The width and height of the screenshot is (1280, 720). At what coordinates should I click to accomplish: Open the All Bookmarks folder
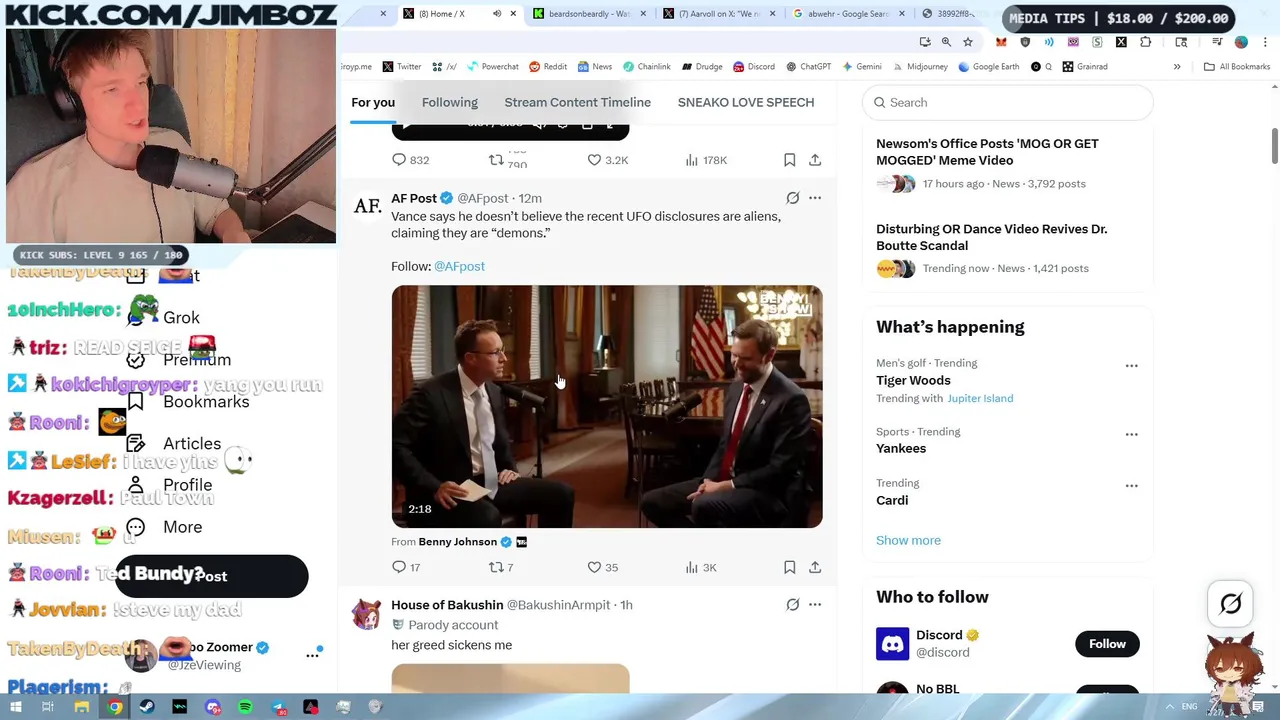pos(1237,67)
